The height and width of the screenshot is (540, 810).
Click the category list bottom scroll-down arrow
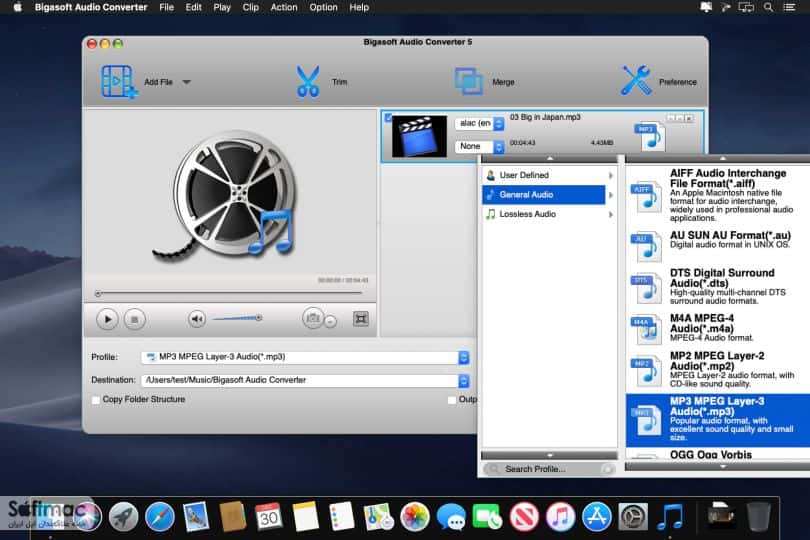549,455
